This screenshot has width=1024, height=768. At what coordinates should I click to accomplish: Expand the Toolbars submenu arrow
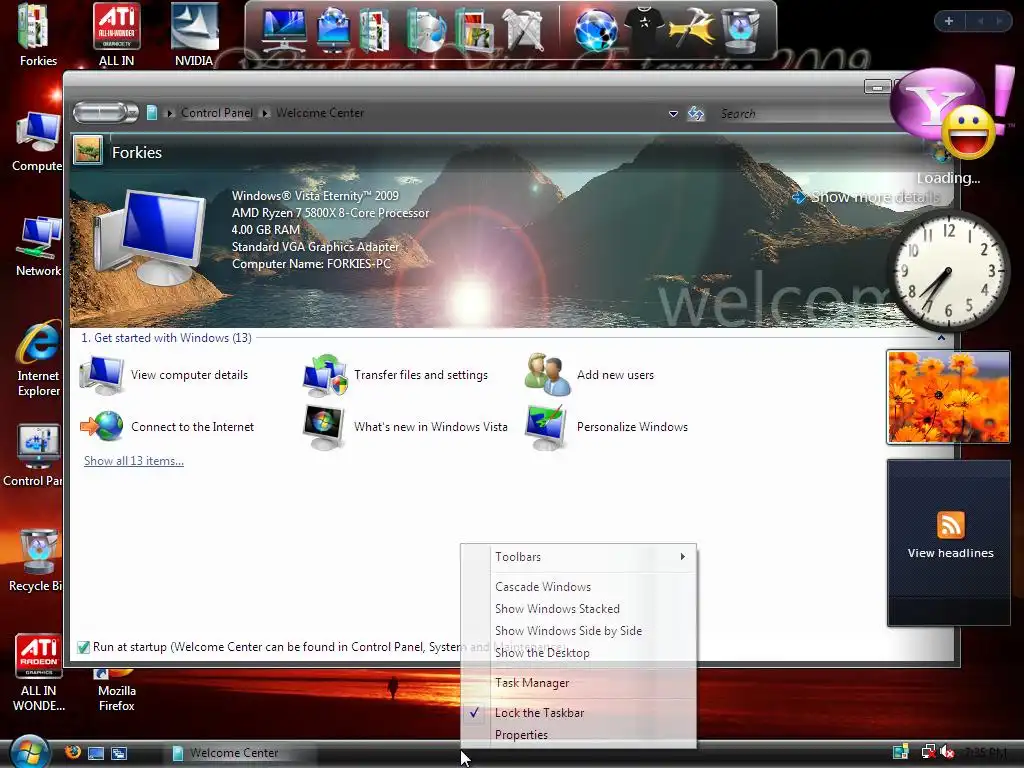[x=682, y=557]
